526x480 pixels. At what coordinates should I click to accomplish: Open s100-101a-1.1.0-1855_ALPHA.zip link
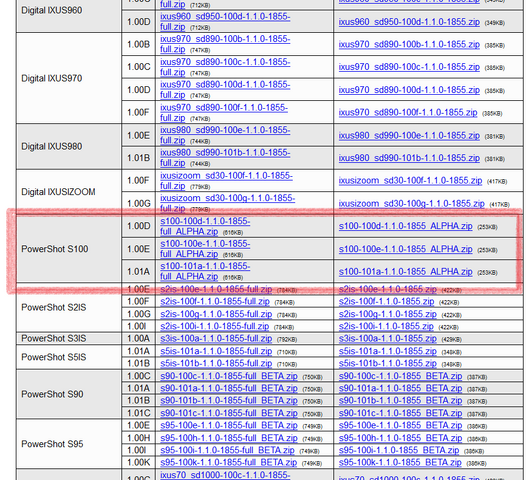click(405, 272)
